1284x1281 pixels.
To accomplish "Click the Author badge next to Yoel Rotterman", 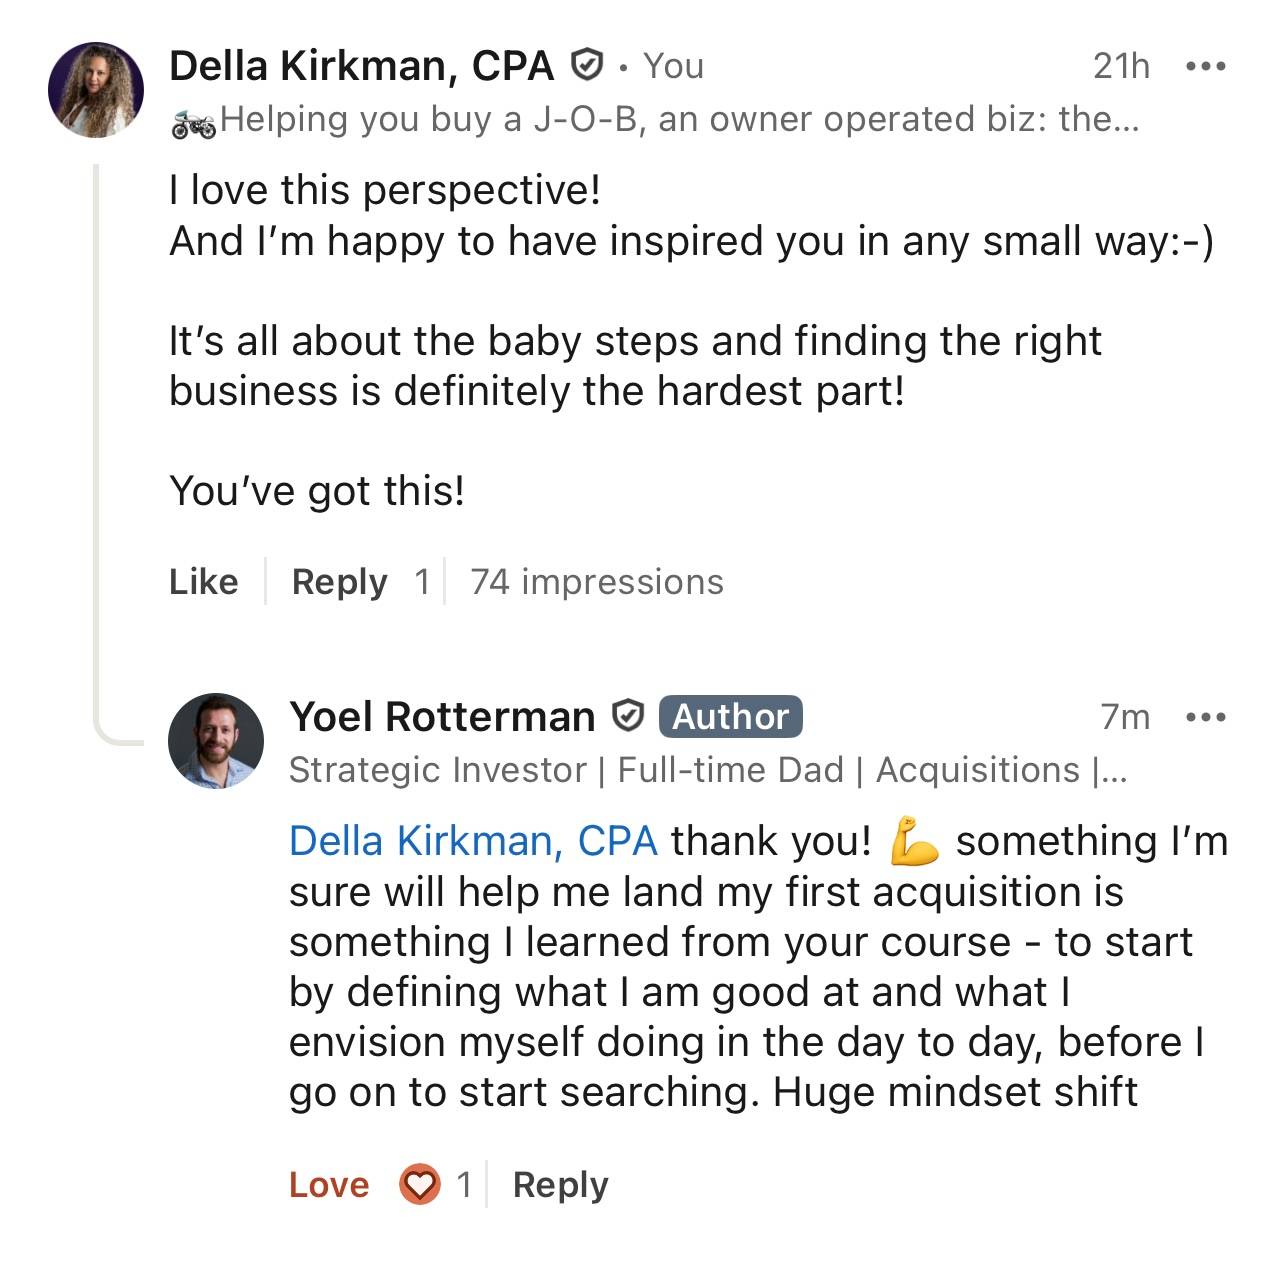I will click(x=730, y=716).
